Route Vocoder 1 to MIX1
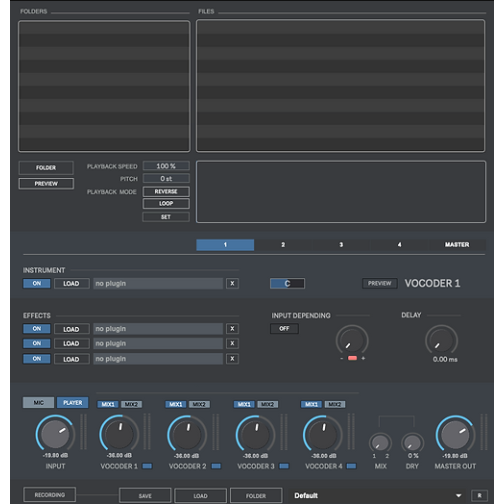 (108, 404)
